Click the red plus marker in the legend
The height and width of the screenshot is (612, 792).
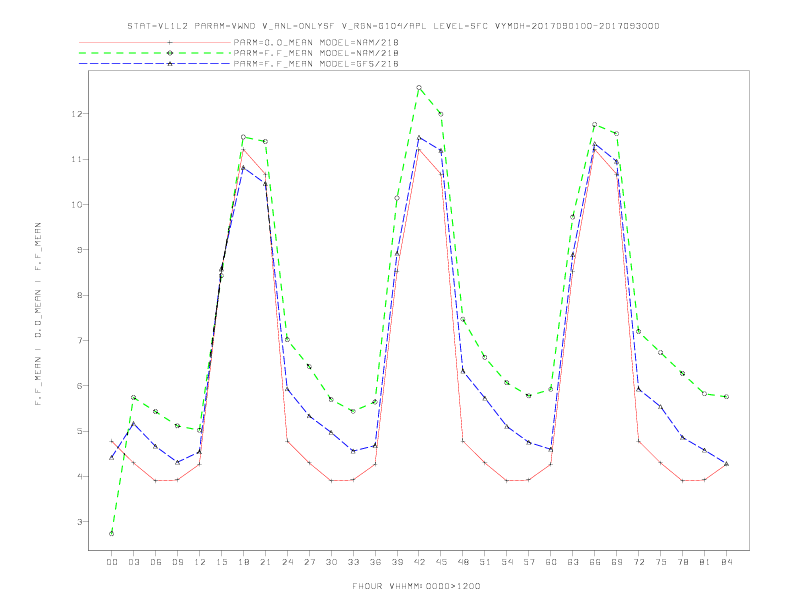coord(170,42)
